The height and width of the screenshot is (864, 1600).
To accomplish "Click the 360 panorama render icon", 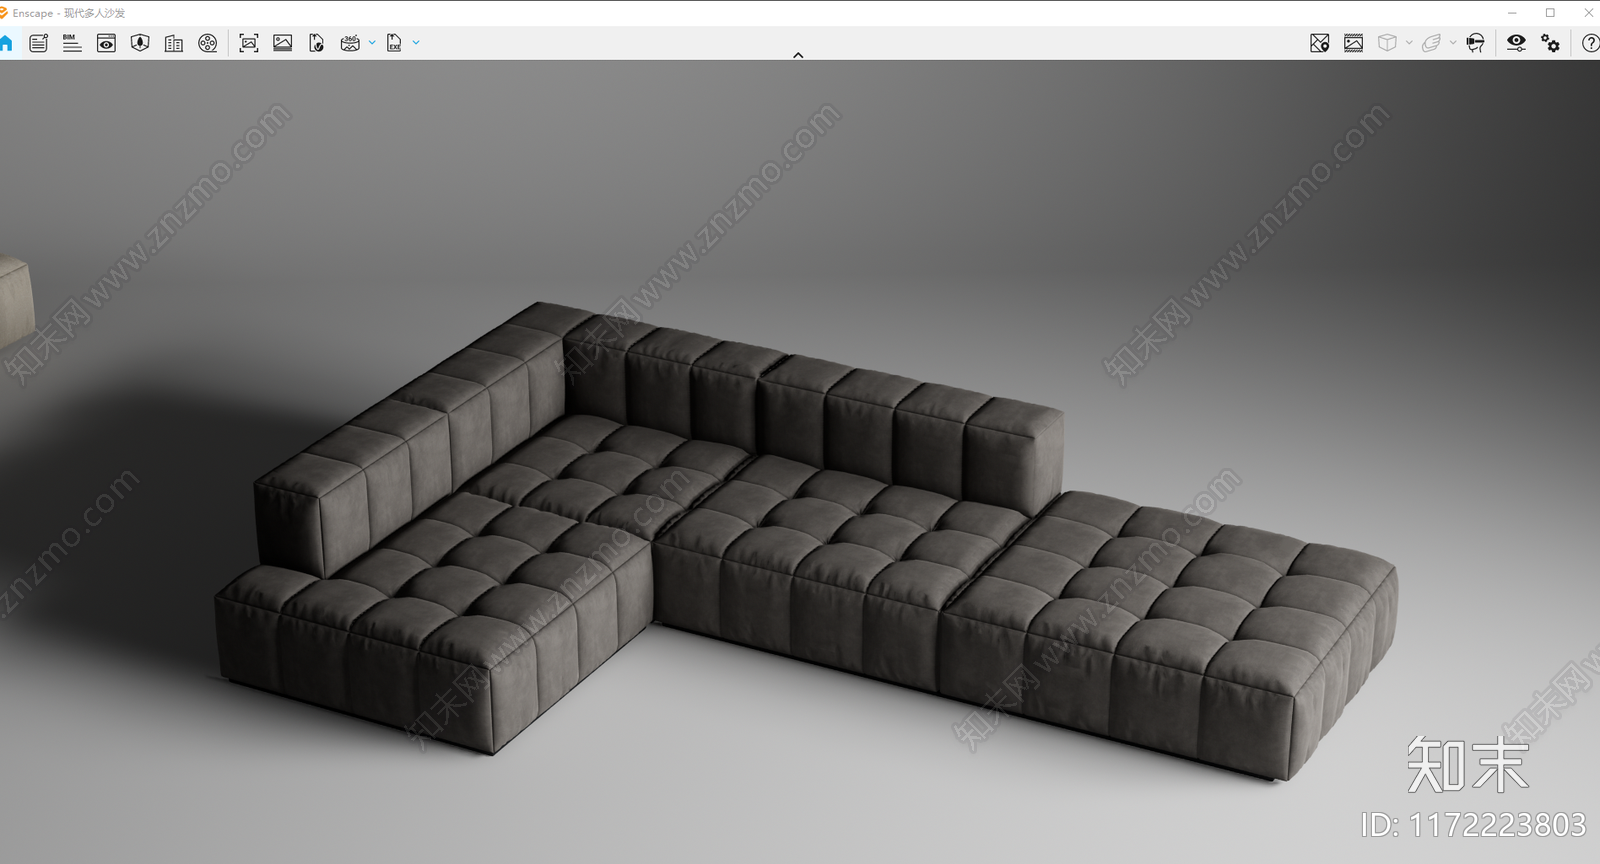I will tap(350, 43).
